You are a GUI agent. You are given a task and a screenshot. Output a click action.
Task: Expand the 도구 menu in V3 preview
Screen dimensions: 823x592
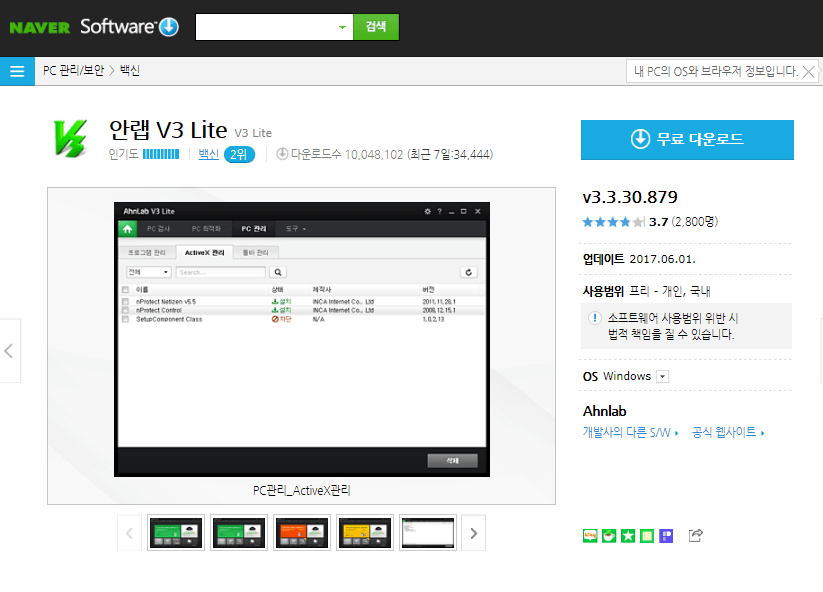pyautogui.click(x=296, y=229)
